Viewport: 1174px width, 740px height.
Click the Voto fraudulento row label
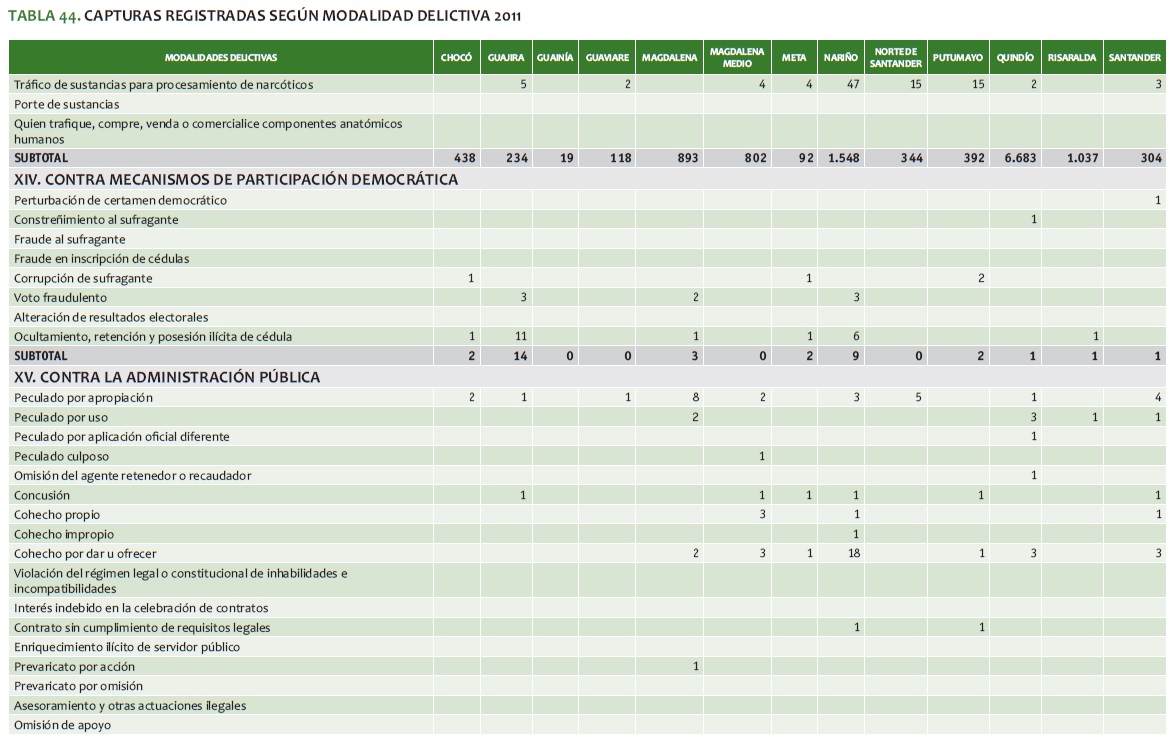(x=61, y=298)
